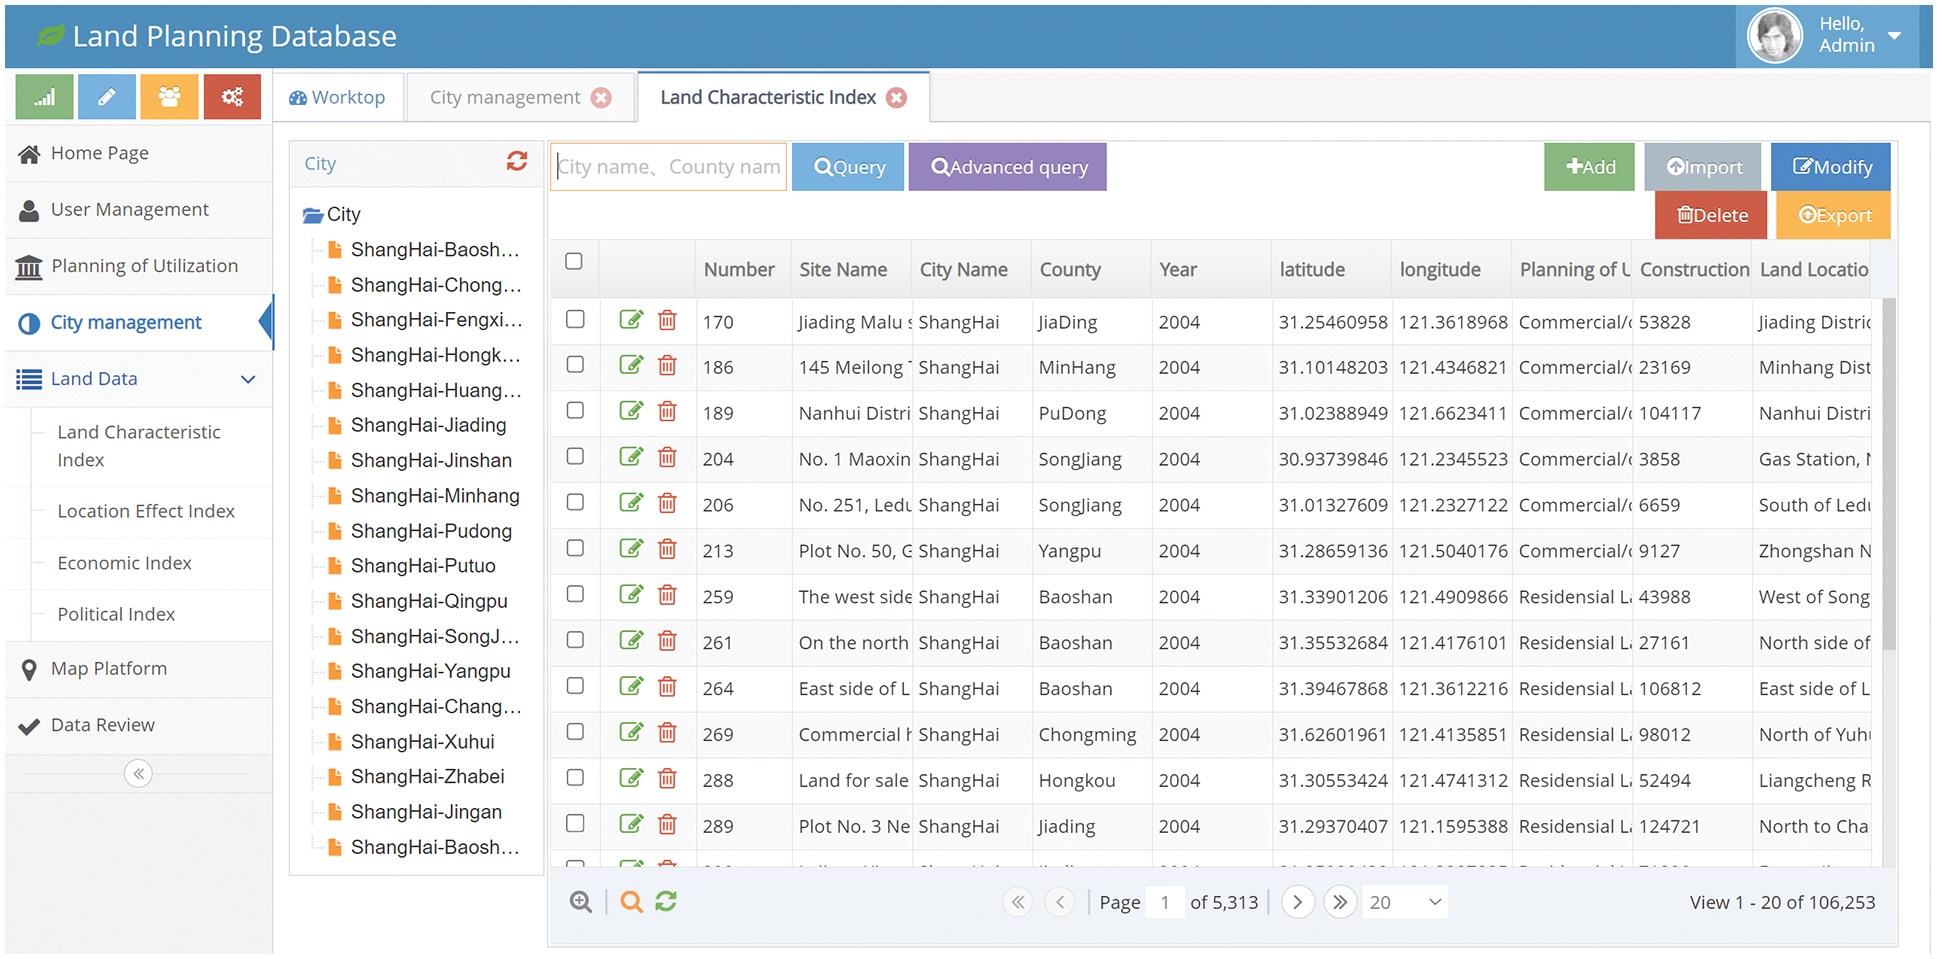The width and height of the screenshot is (1938, 959).
Task: Switch to the Worktop tab
Action: (338, 97)
